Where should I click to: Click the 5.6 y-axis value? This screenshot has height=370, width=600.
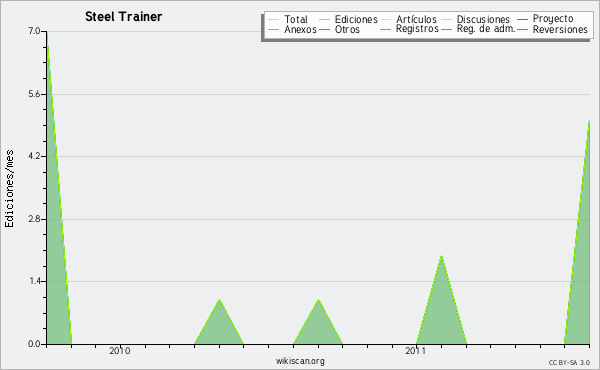pyautogui.click(x=34, y=94)
